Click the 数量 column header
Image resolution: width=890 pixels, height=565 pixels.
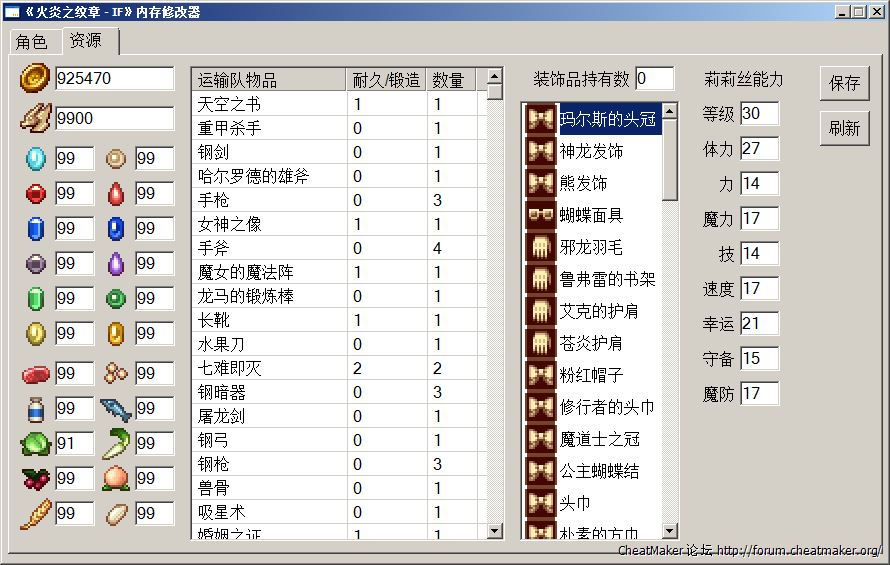pos(448,80)
